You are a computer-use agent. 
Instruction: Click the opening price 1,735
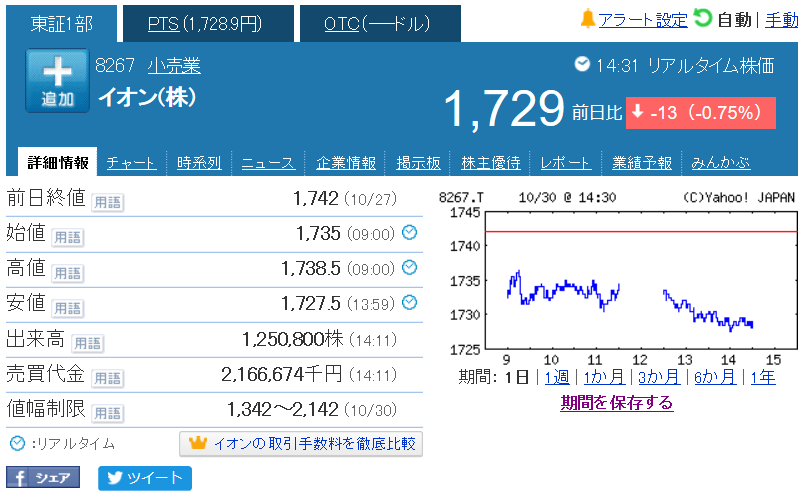[318, 233]
